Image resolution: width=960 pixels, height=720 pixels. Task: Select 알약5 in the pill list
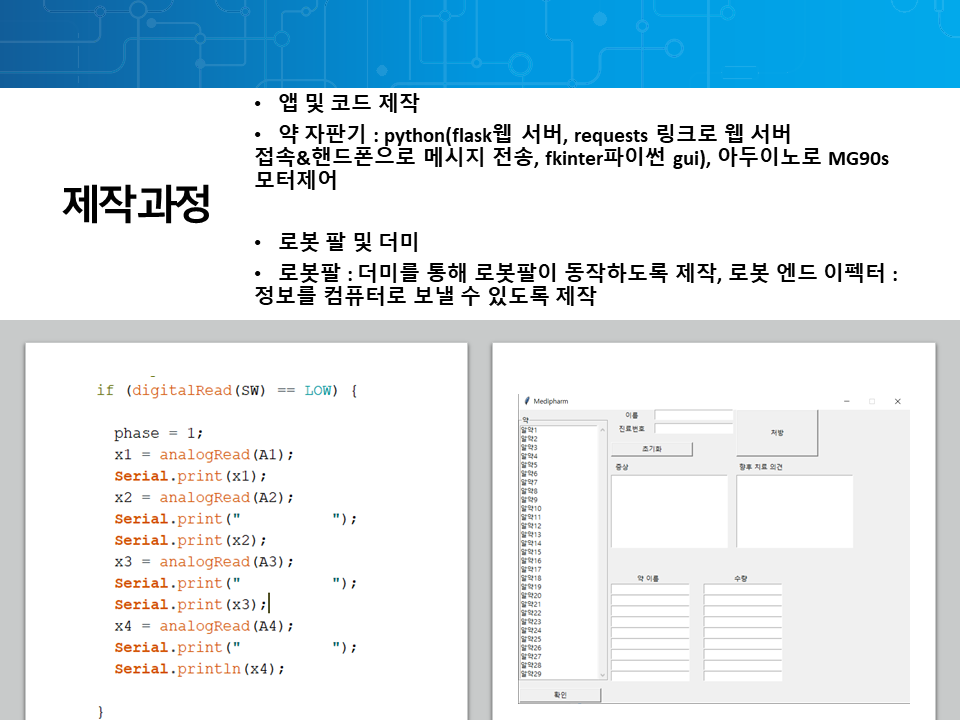pos(529,465)
